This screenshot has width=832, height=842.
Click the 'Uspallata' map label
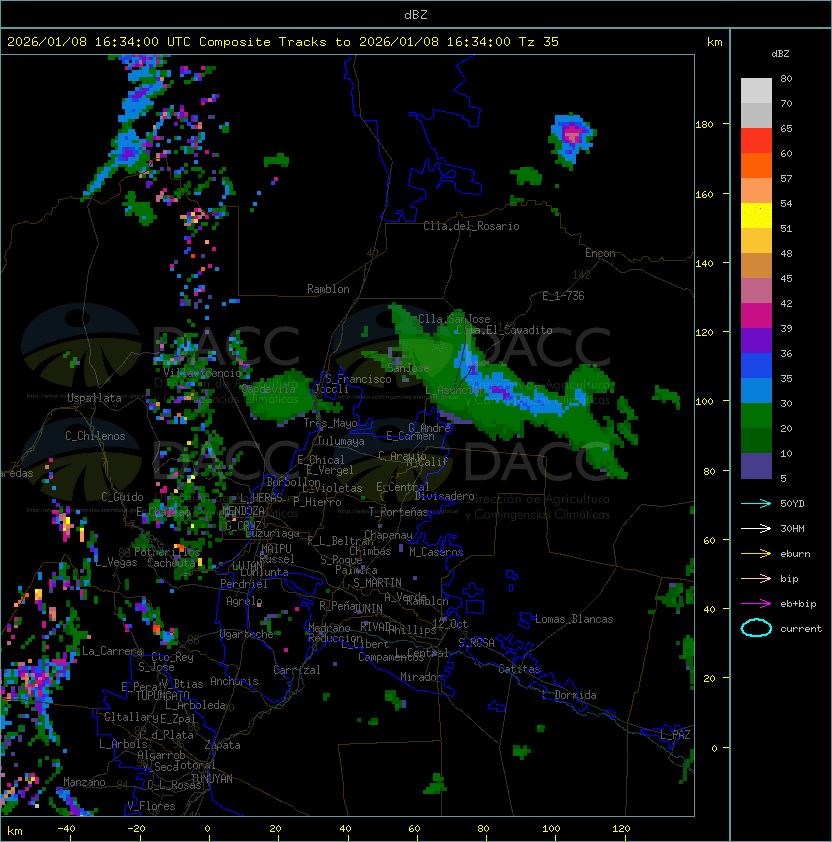[94, 398]
